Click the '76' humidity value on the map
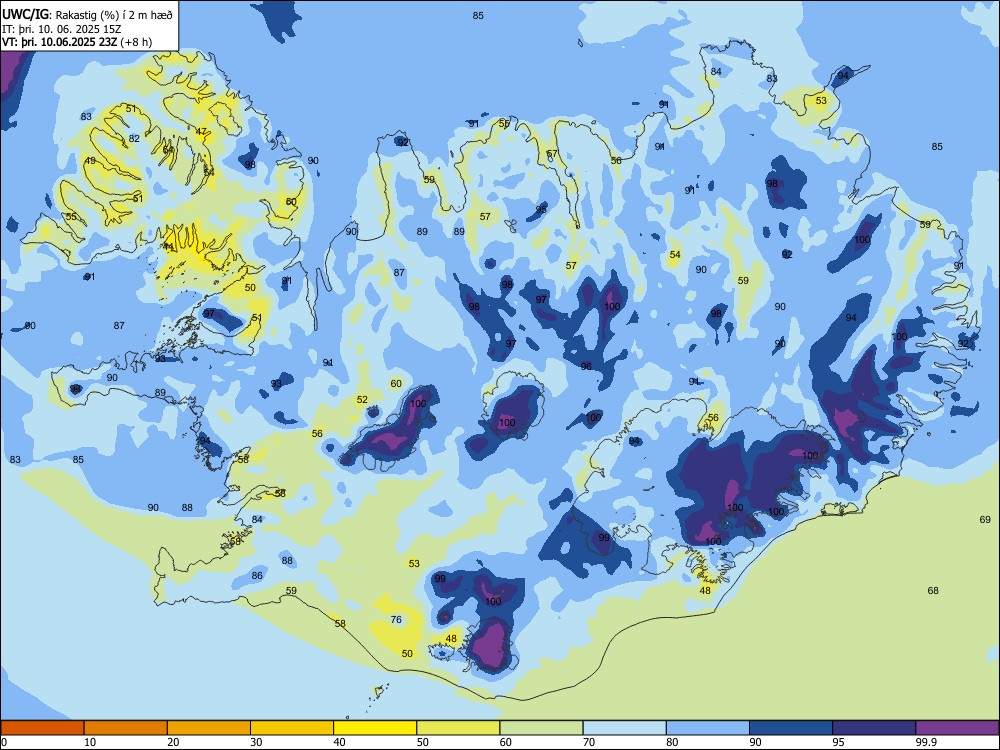The height and width of the screenshot is (750, 1000). coord(396,619)
